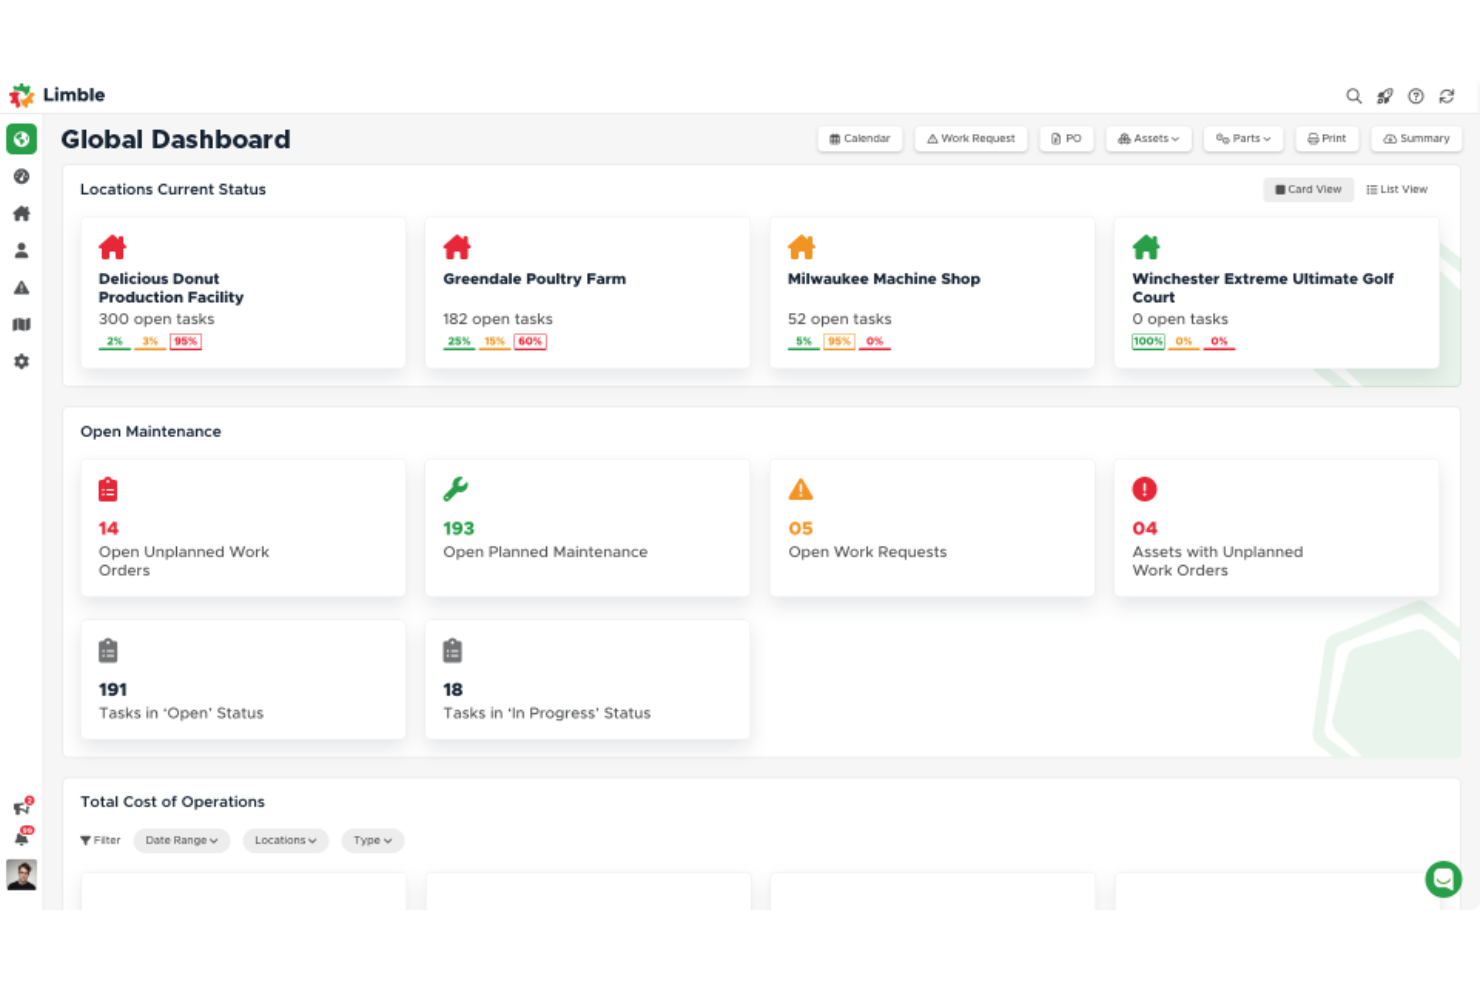Open the Locations filter dropdown

[x=285, y=840]
